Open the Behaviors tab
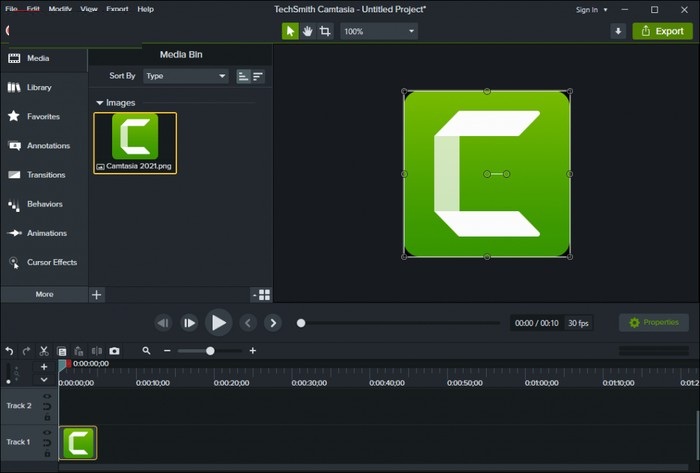 [x=44, y=204]
